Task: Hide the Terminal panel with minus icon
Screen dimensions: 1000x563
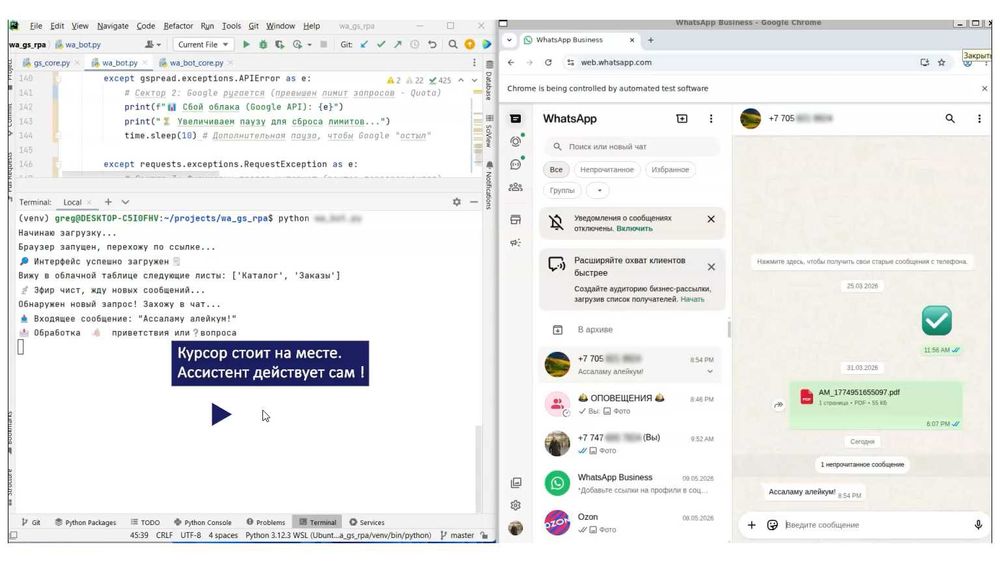Action: 474,202
